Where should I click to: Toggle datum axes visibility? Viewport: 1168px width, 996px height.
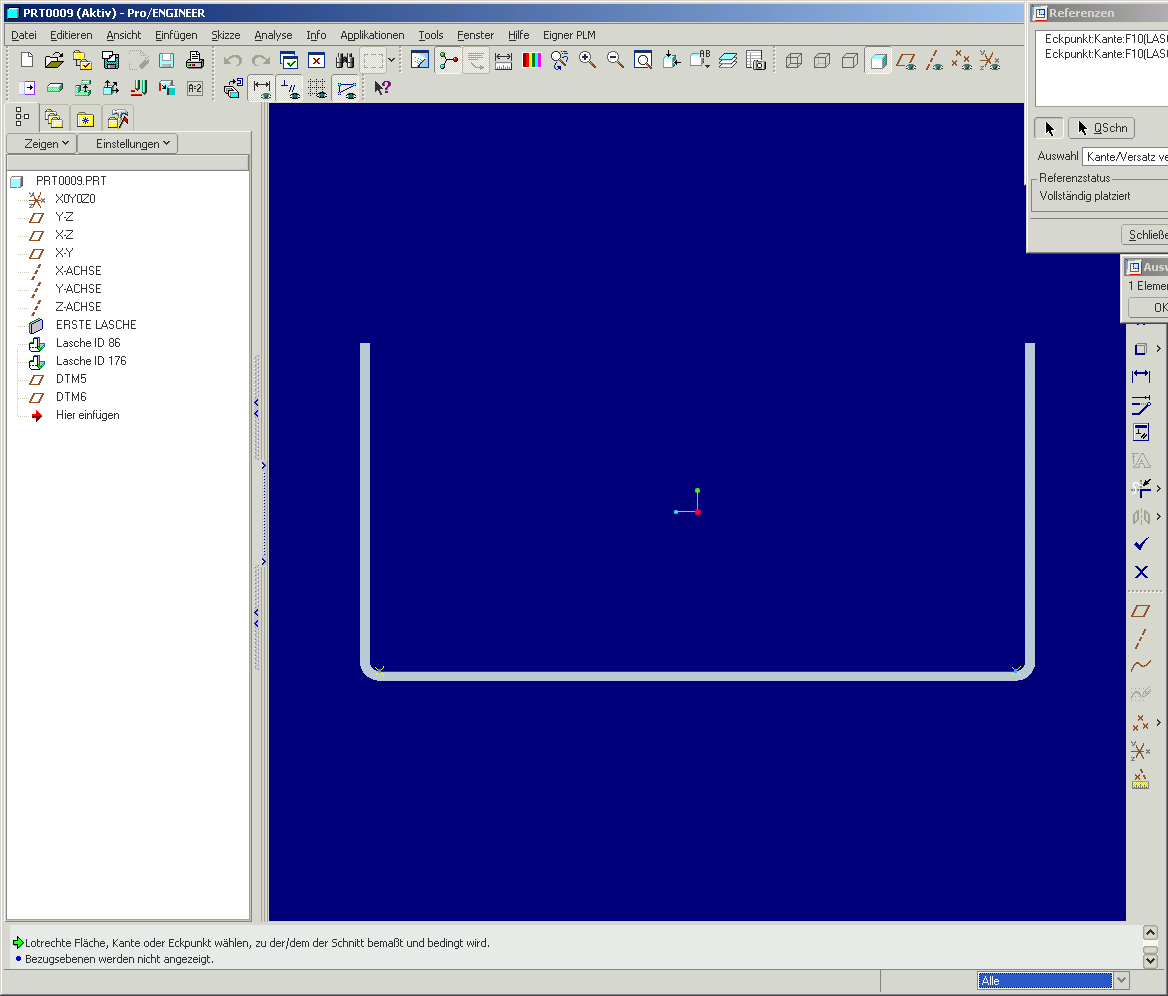(x=934, y=60)
